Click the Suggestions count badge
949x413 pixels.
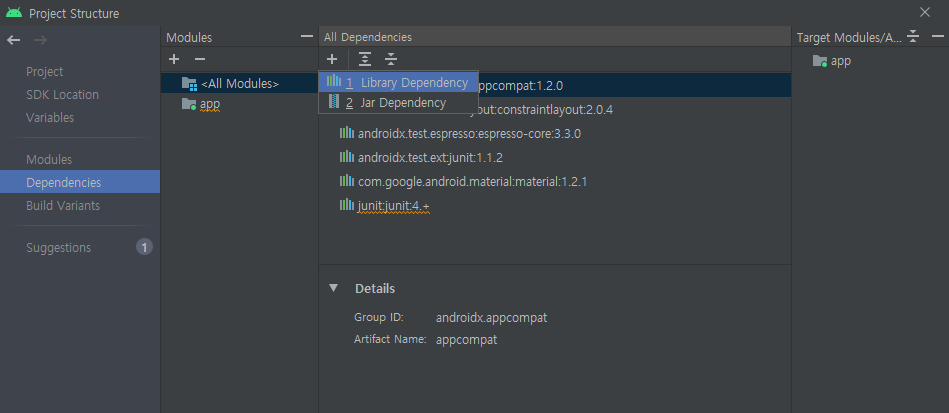(144, 247)
